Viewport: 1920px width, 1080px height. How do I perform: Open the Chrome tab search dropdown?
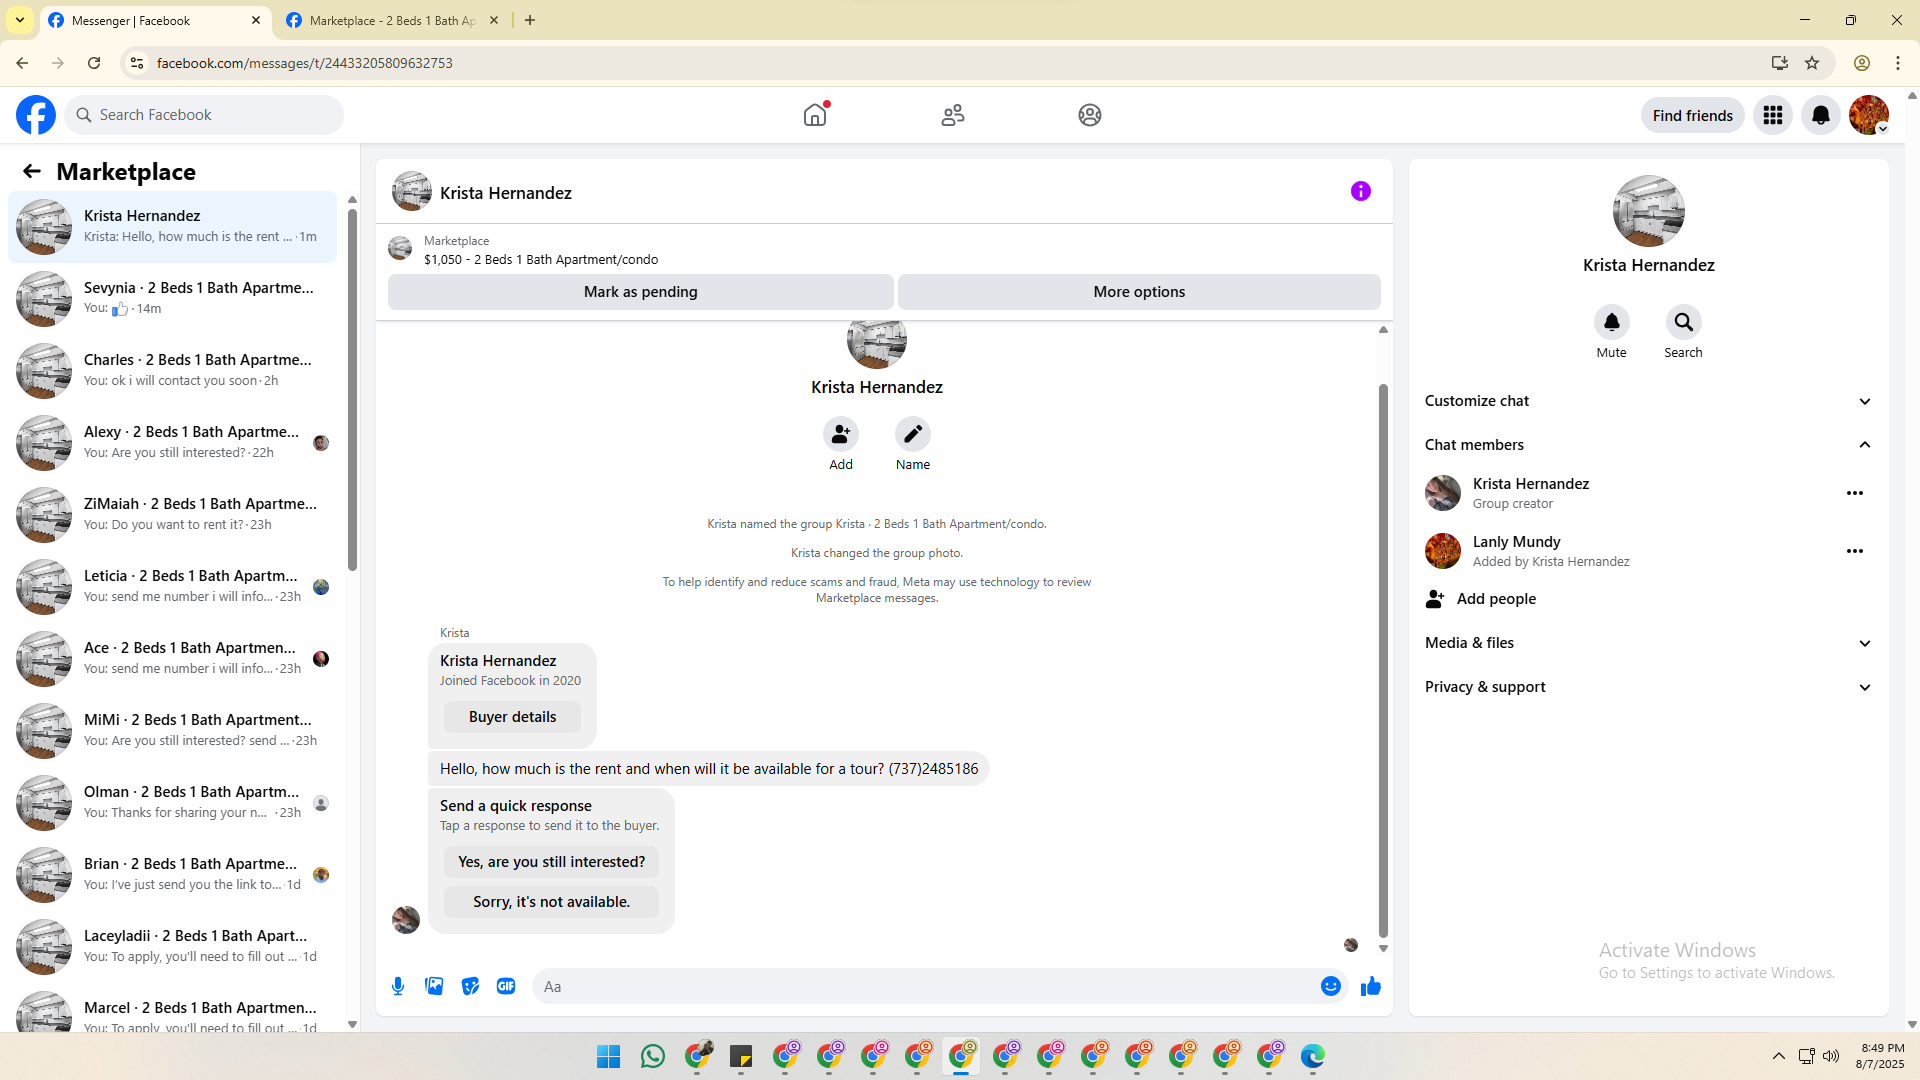[x=20, y=20]
